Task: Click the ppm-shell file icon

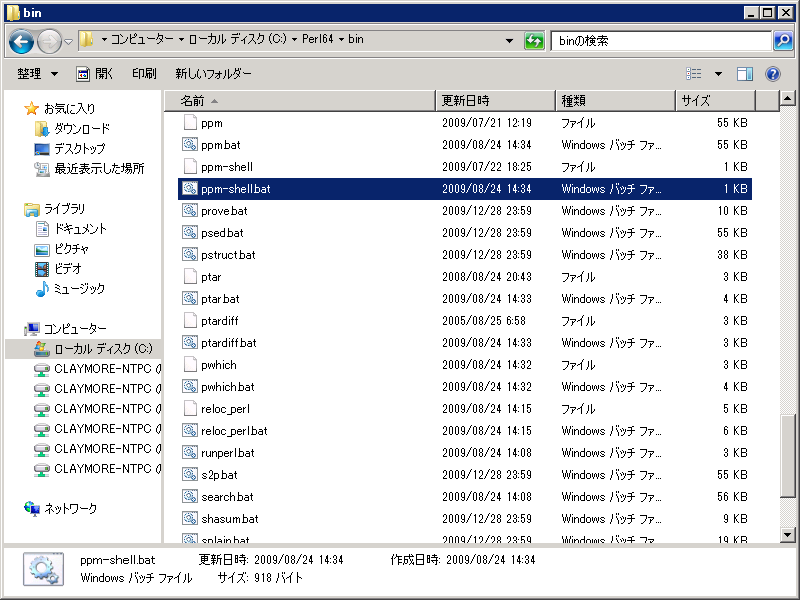Action: (x=190, y=166)
